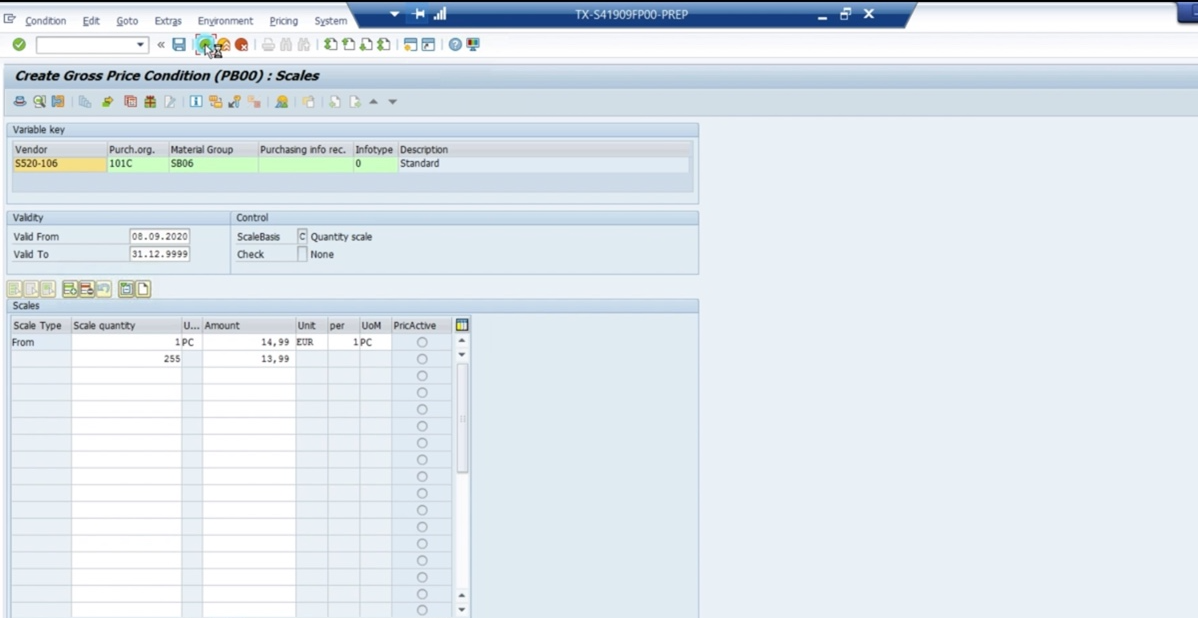1198x618 pixels.
Task: Open the Environment menu
Action: pos(225,21)
